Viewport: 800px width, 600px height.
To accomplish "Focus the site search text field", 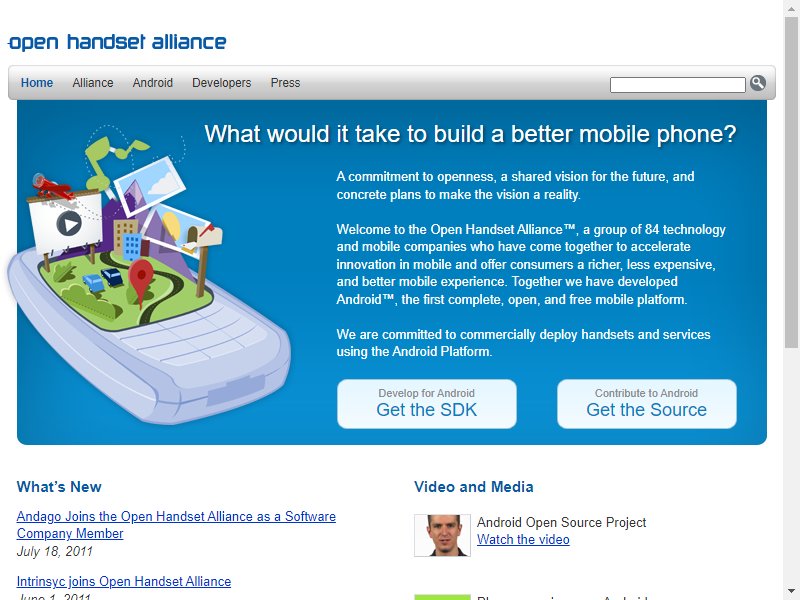I will (678, 85).
